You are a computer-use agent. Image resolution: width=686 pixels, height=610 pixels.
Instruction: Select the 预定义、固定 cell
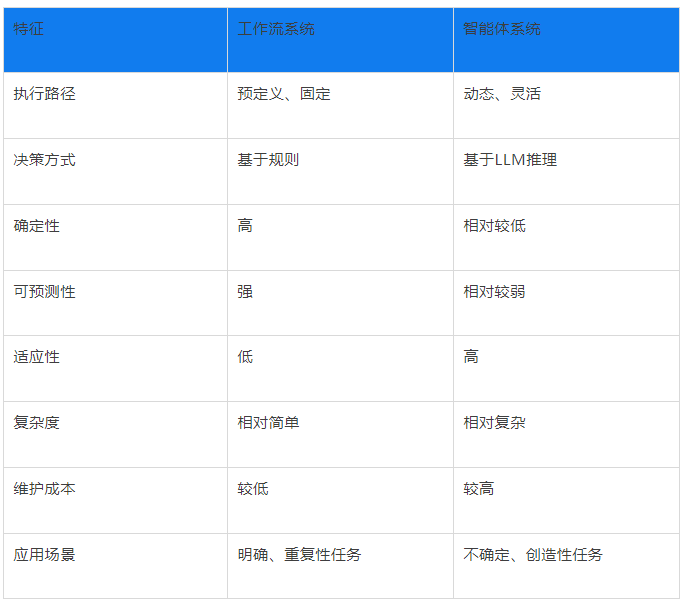point(340,105)
